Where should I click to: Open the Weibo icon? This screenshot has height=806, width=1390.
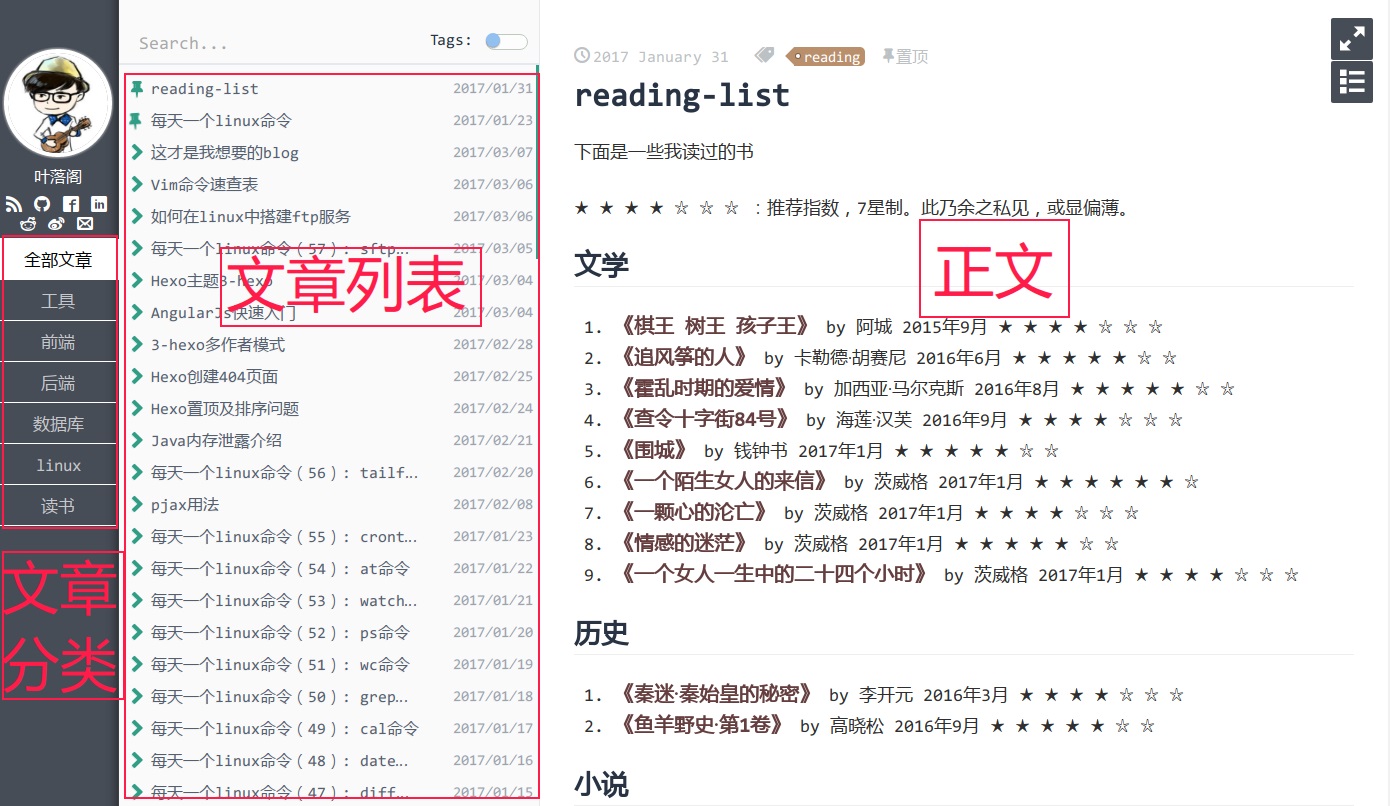pos(56,223)
